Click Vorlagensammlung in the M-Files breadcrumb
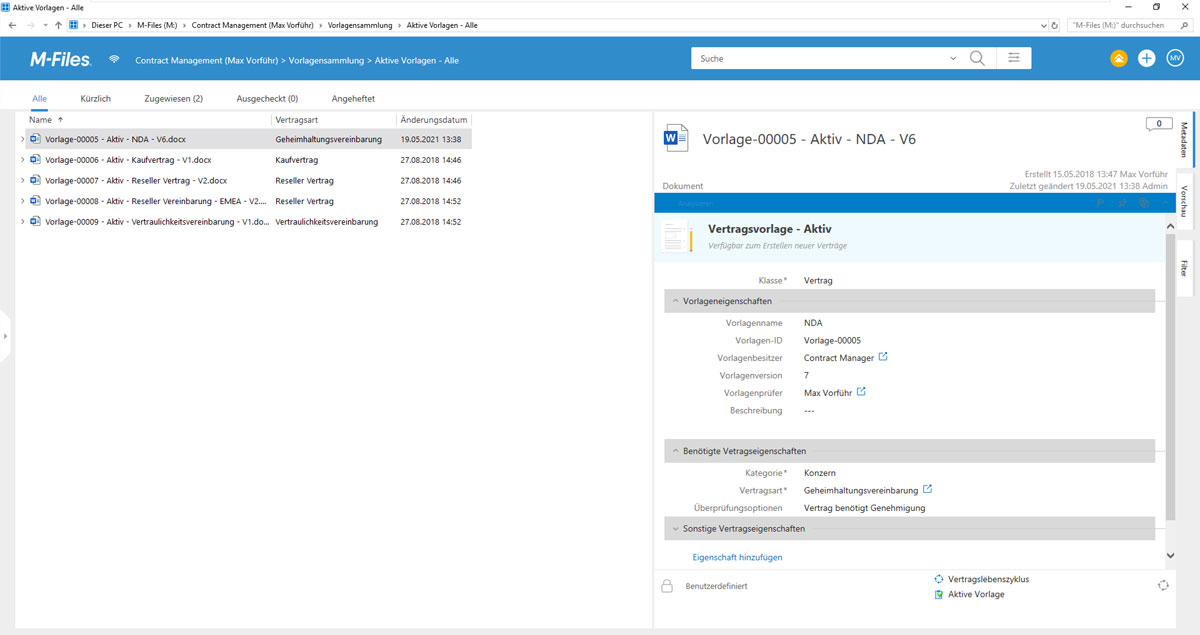Viewport: 1200px width, 635px height. [x=326, y=60]
